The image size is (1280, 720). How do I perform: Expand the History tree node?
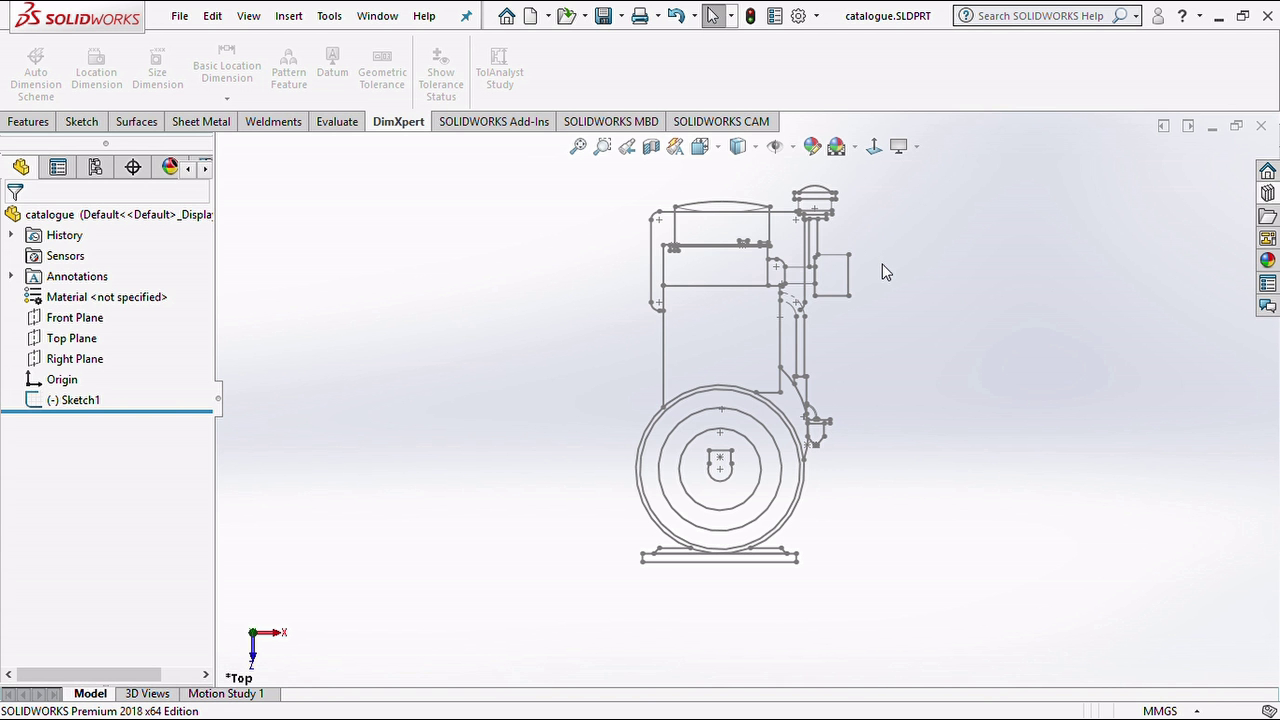pos(11,235)
